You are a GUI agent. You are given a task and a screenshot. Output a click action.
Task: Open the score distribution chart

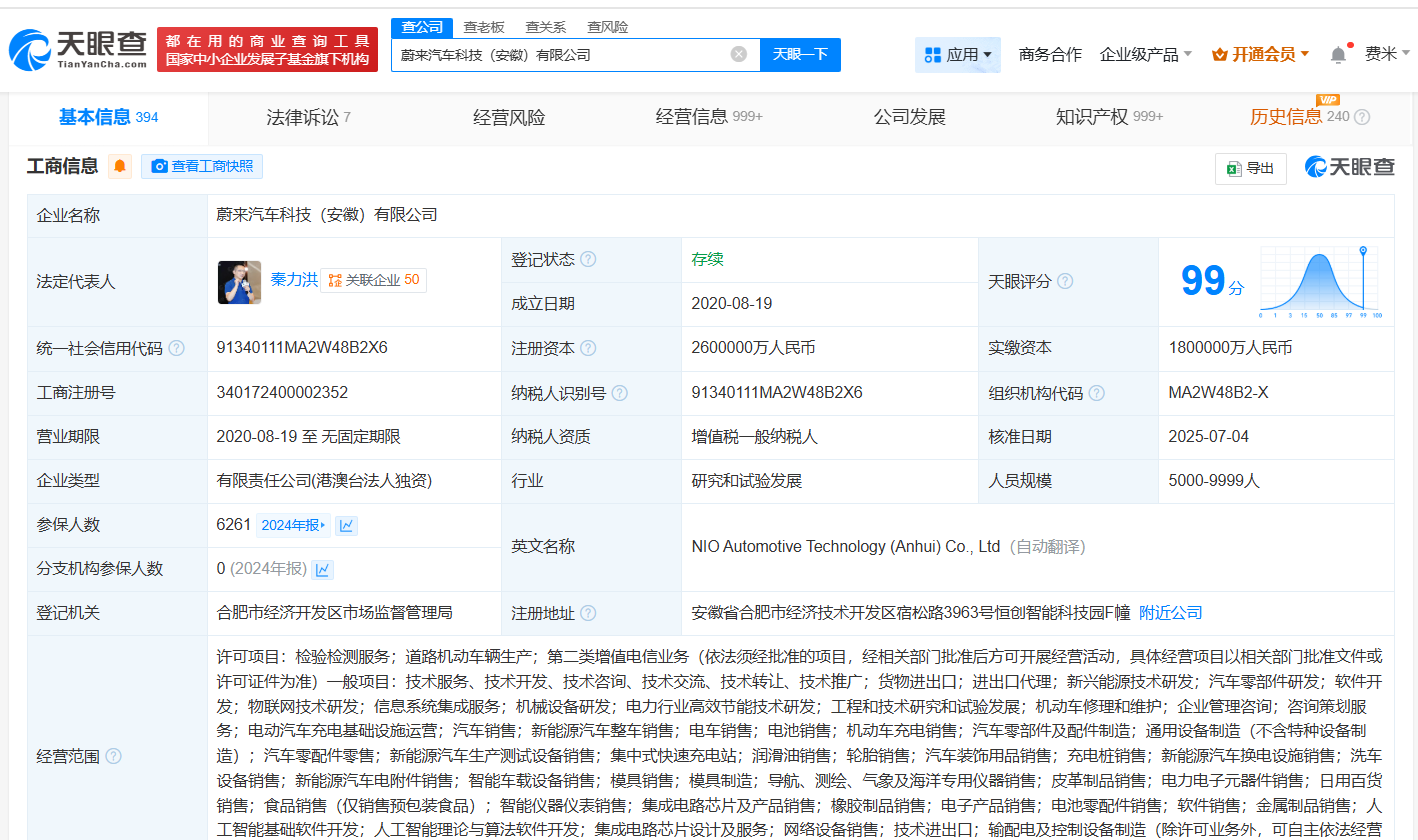point(1320,281)
